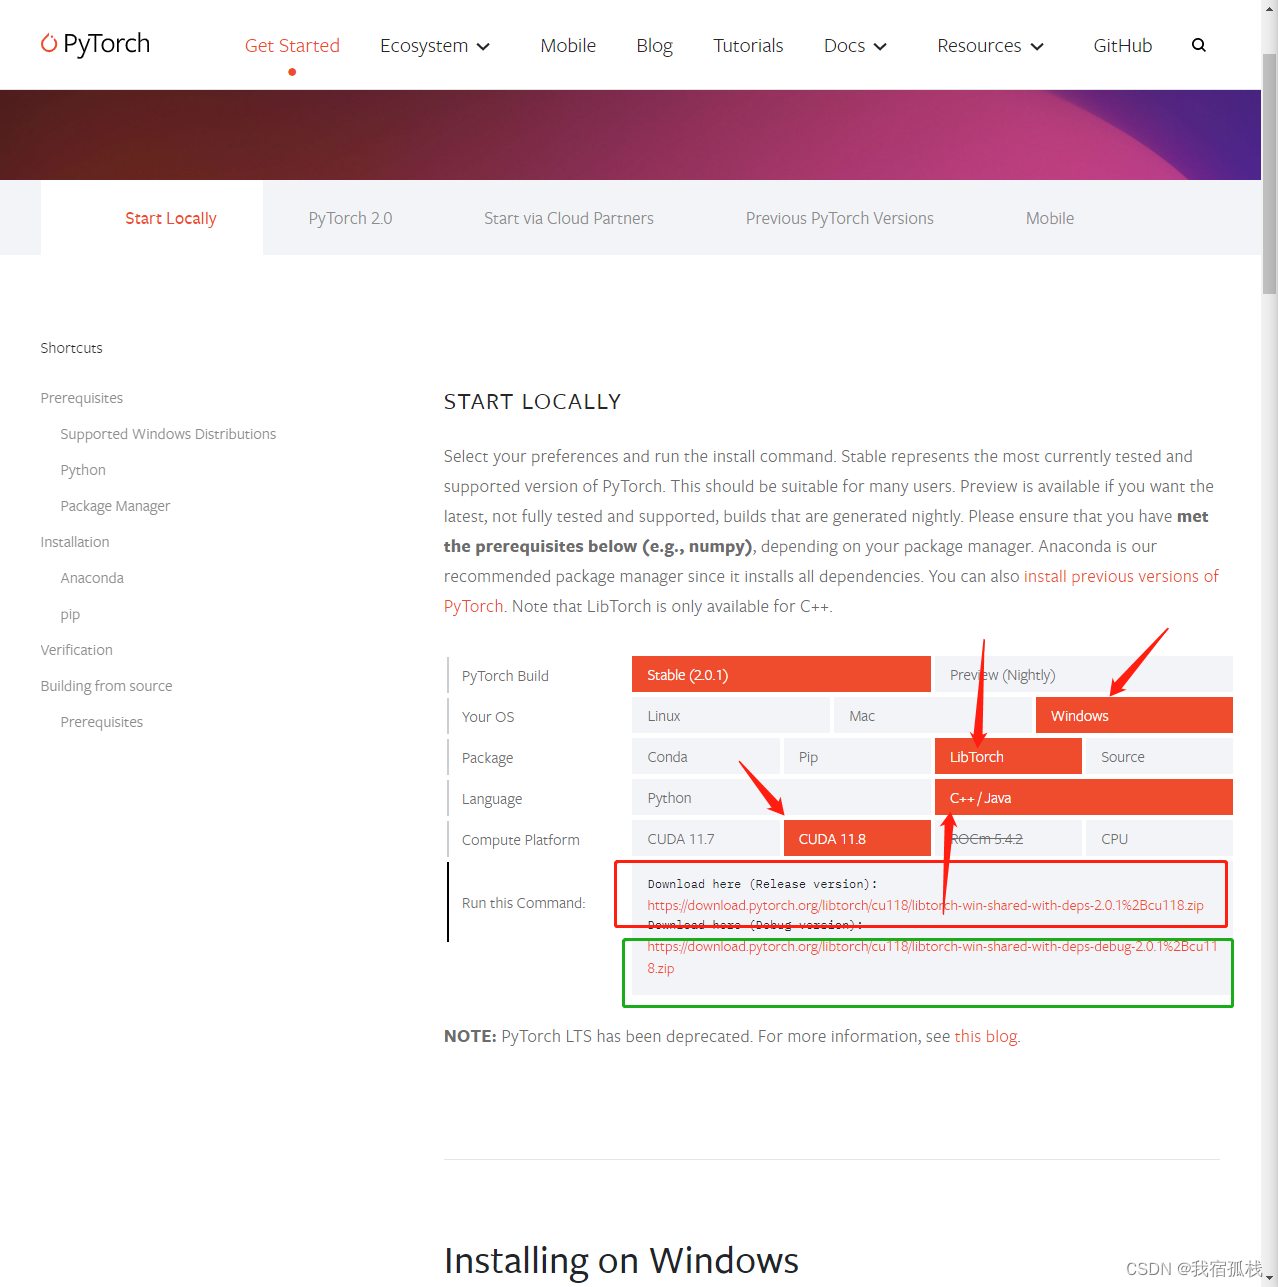Open the debug version libtorch zip link

pos(932,957)
